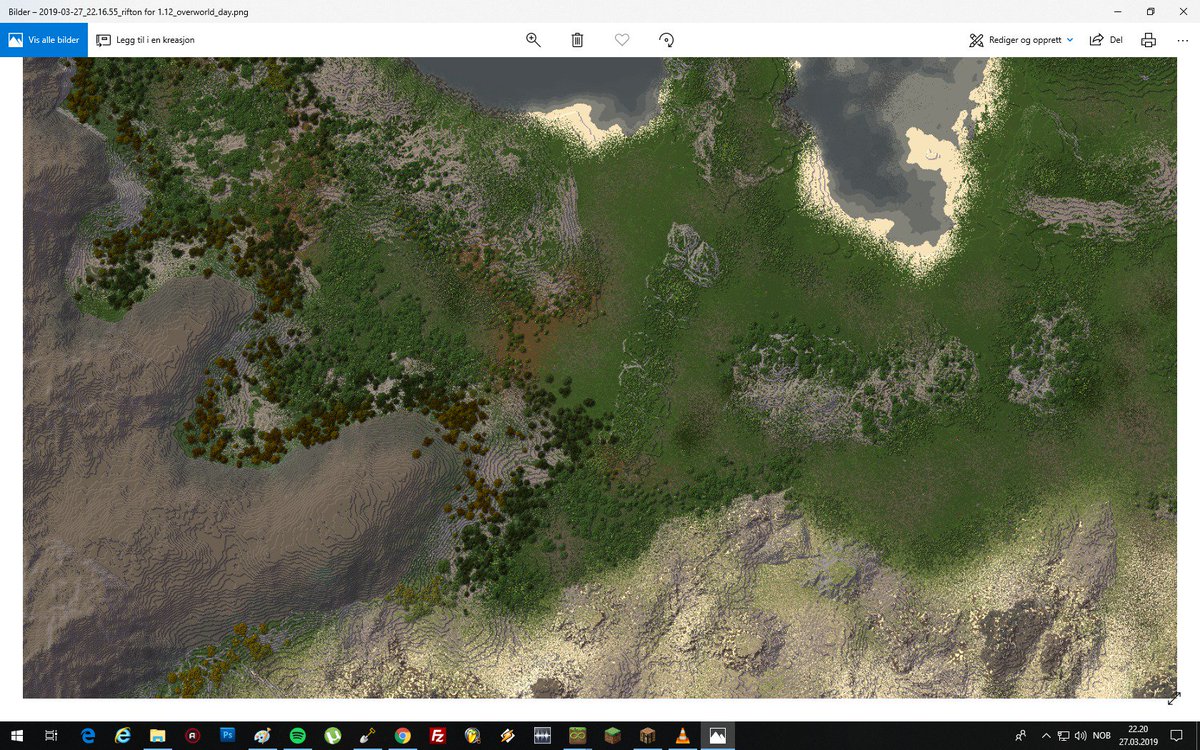Mark the photo as favorite with heart icon
The image size is (1200, 750).
(x=622, y=40)
